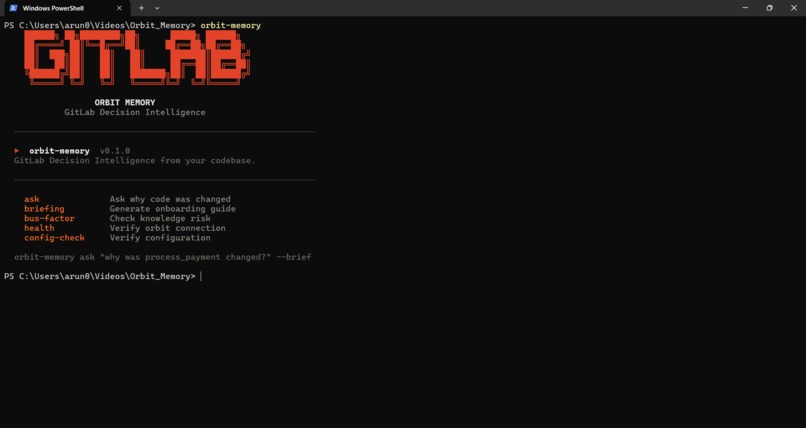Screen dimensions: 806x428
Task: Click the ask command name
Action: 32,199
